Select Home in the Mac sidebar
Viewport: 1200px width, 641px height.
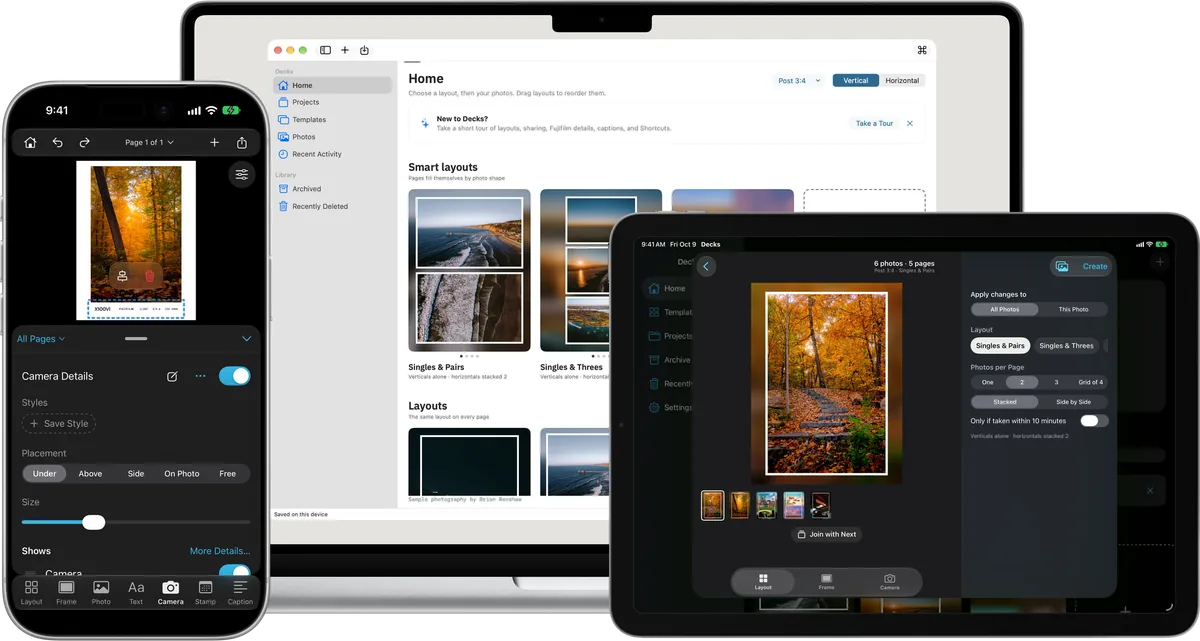333,85
